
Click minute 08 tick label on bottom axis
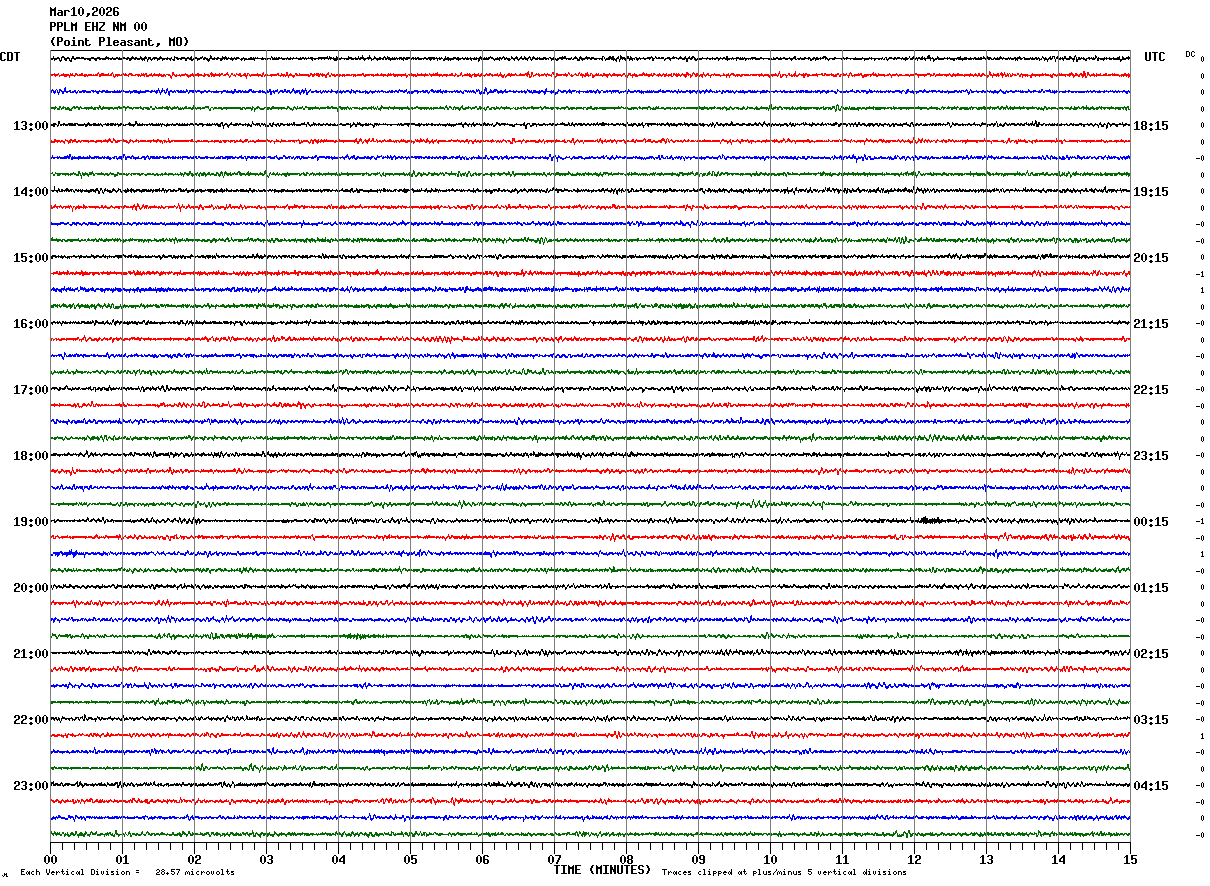coord(626,859)
